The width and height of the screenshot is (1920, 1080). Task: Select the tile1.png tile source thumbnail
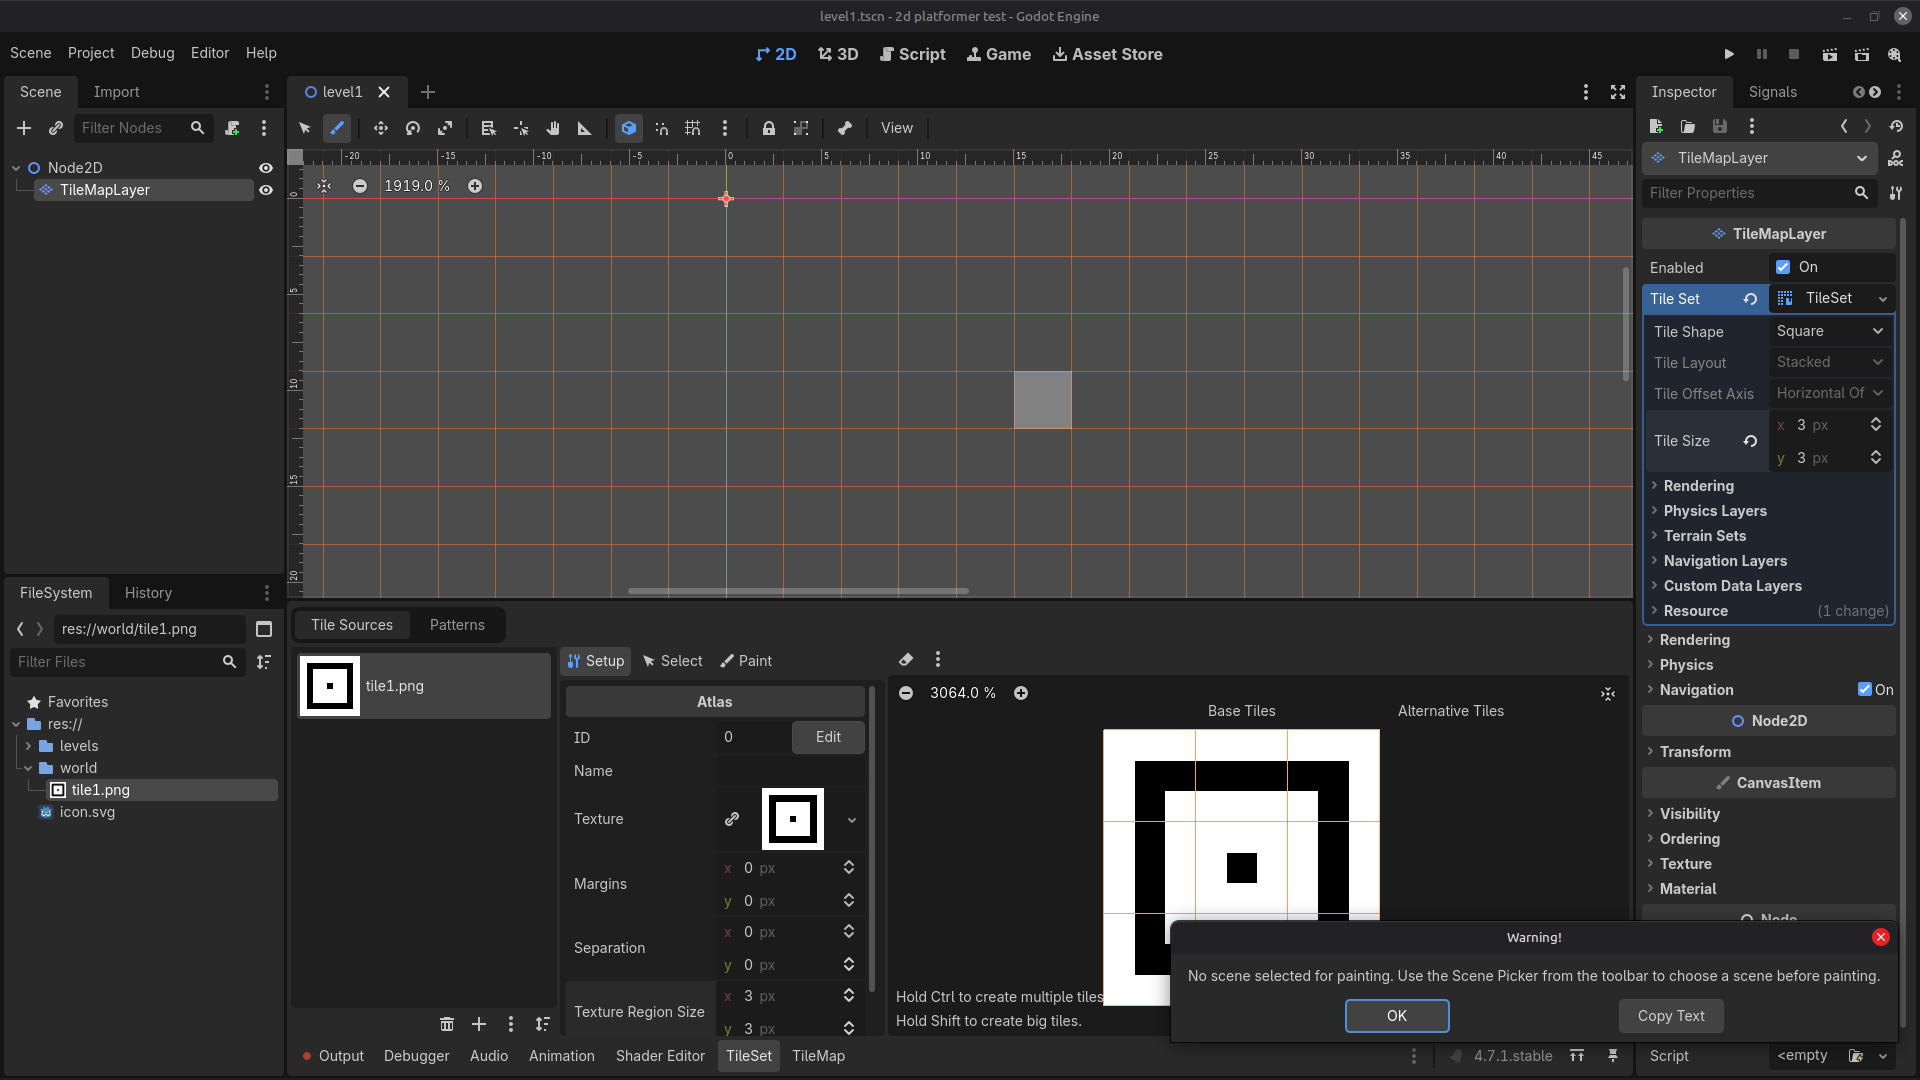tap(329, 686)
